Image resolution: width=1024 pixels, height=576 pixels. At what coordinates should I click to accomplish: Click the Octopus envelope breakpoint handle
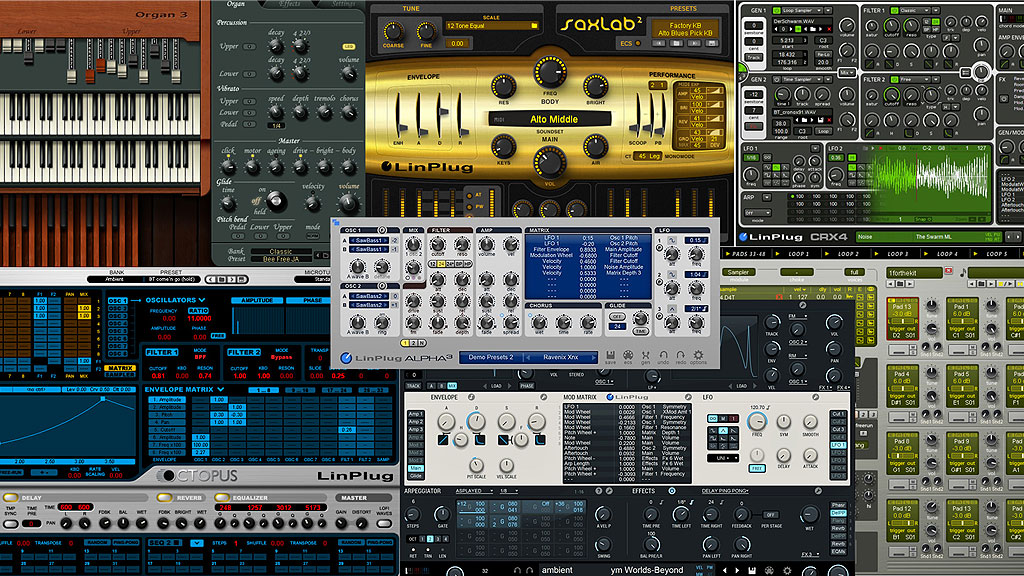pyautogui.click(x=102, y=398)
